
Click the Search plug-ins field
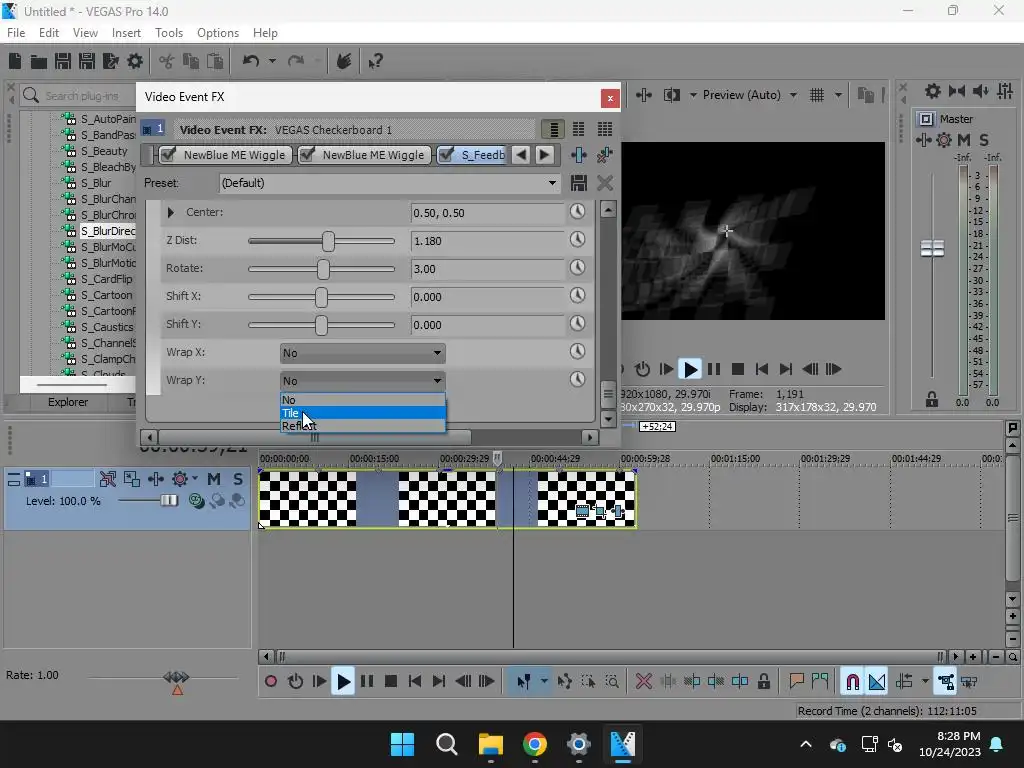coord(82,96)
